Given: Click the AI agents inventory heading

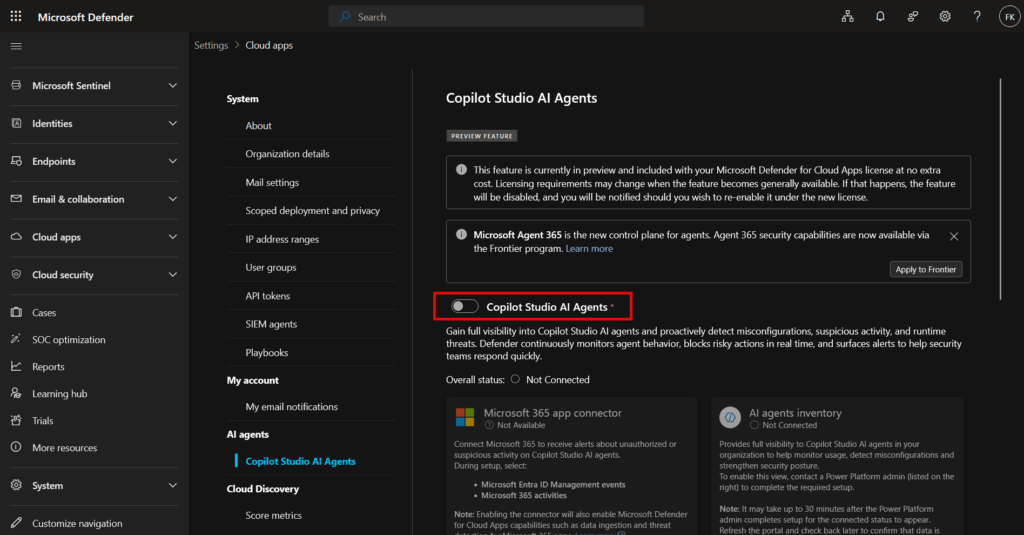Looking at the screenshot, I should click(x=795, y=413).
